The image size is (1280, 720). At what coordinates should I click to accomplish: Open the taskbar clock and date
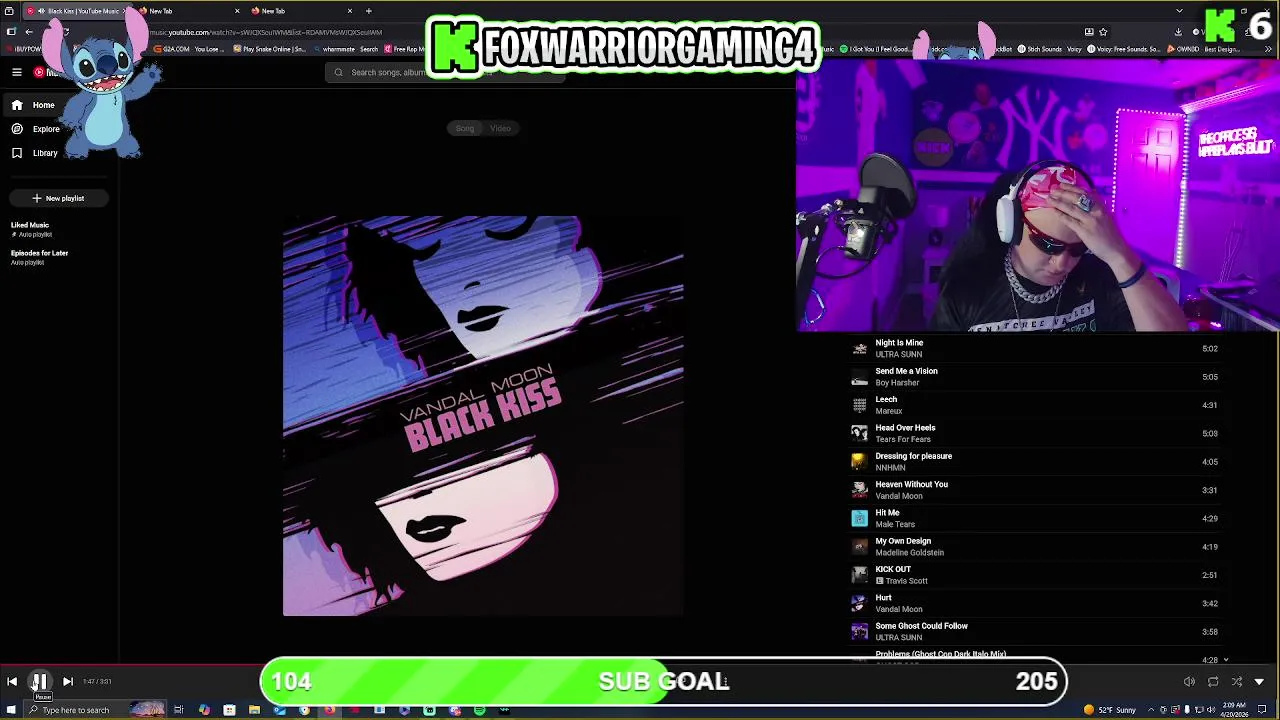click(x=1234, y=710)
